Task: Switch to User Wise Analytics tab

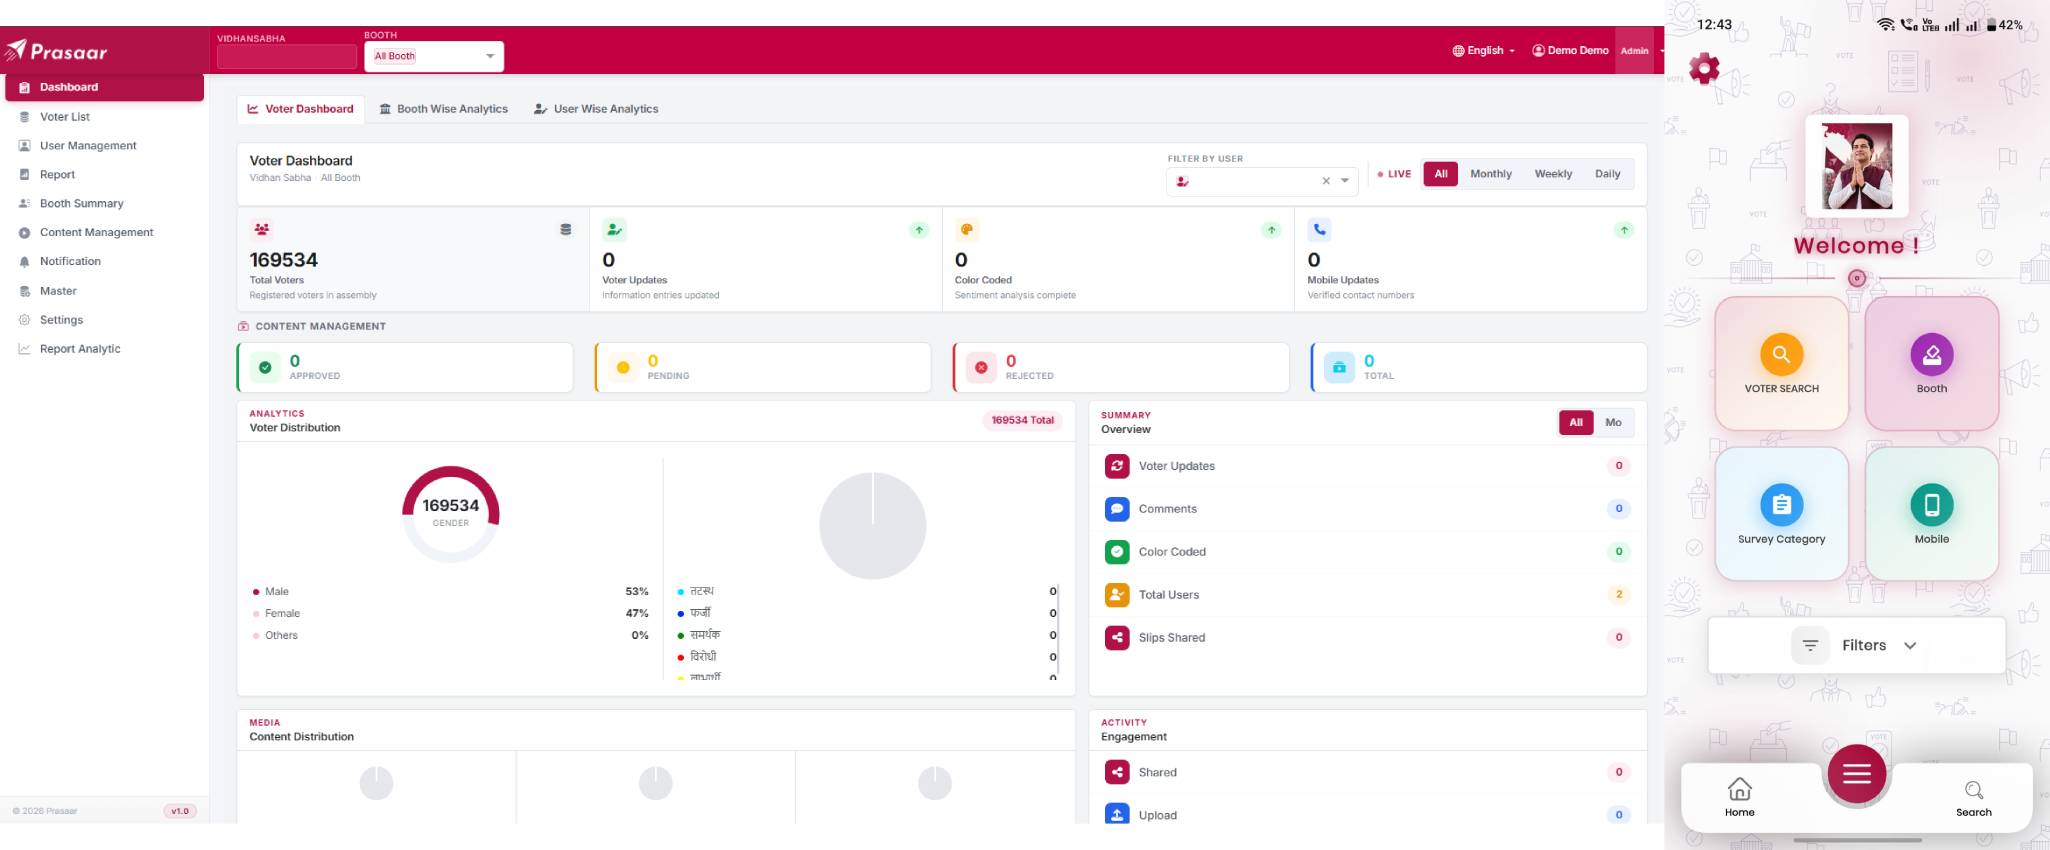Action: [596, 109]
